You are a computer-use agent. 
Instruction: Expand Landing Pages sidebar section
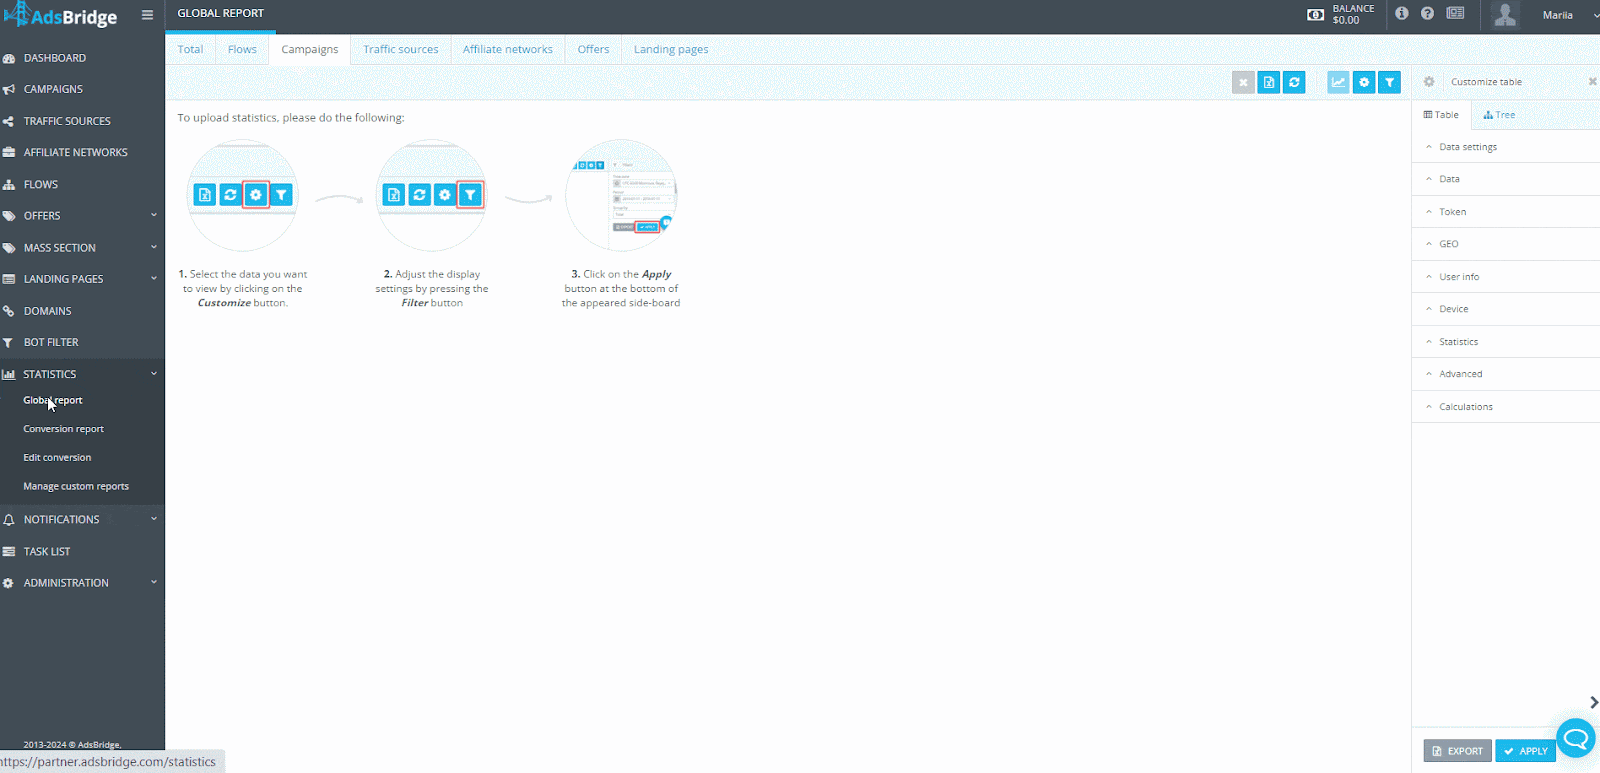(82, 279)
